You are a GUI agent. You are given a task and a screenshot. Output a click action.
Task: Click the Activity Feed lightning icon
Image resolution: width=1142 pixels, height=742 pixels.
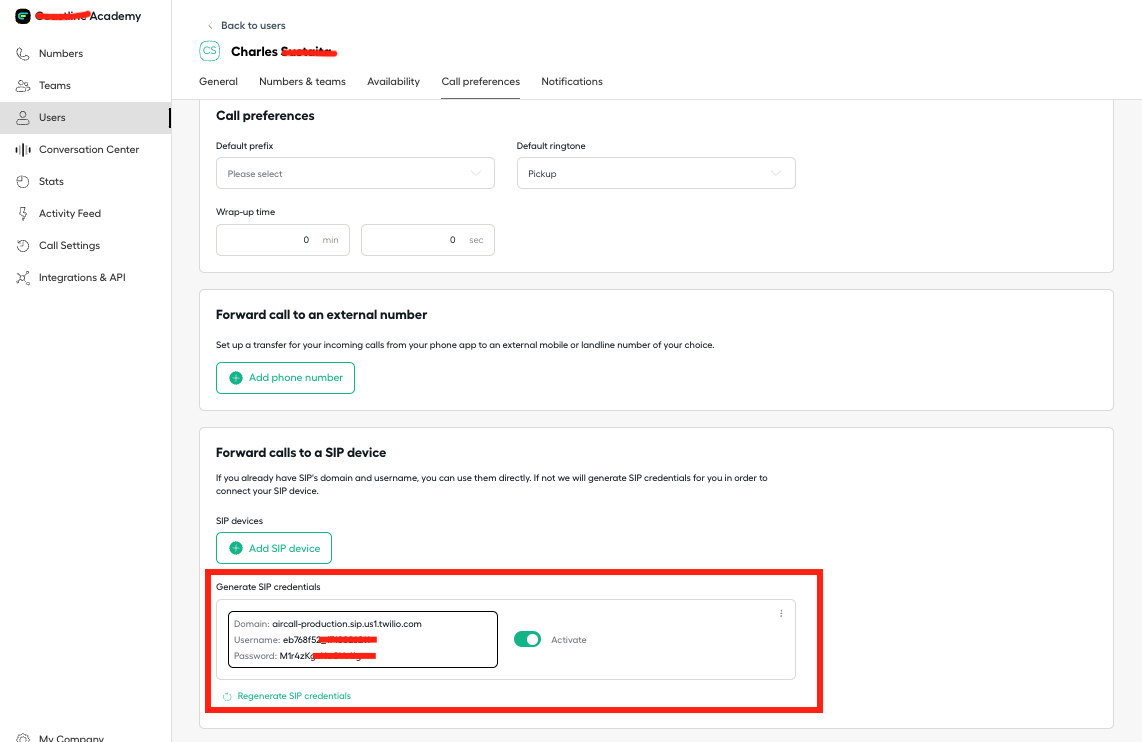23,214
